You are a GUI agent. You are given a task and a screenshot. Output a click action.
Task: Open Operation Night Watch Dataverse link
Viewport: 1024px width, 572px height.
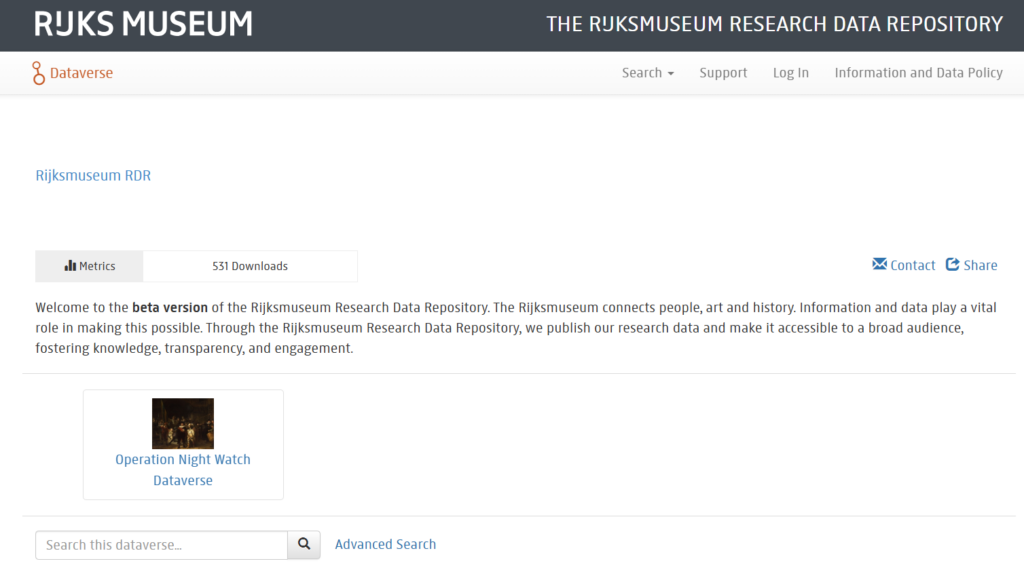(183, 469)
